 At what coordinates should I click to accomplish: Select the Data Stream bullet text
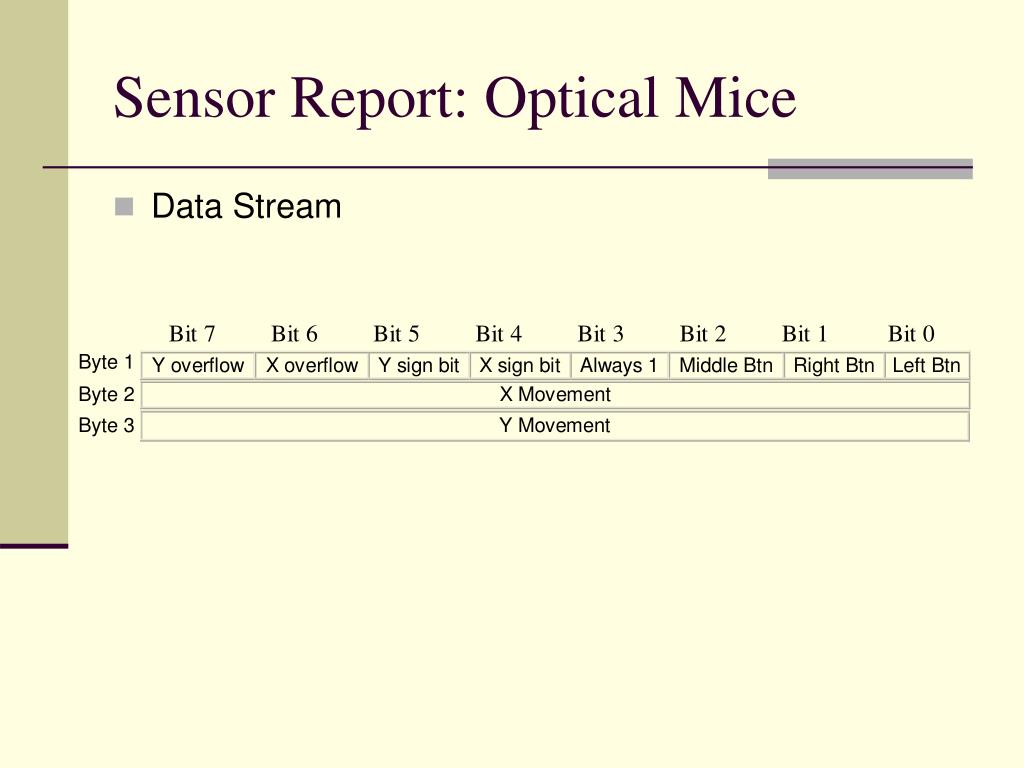coord(246,206)
